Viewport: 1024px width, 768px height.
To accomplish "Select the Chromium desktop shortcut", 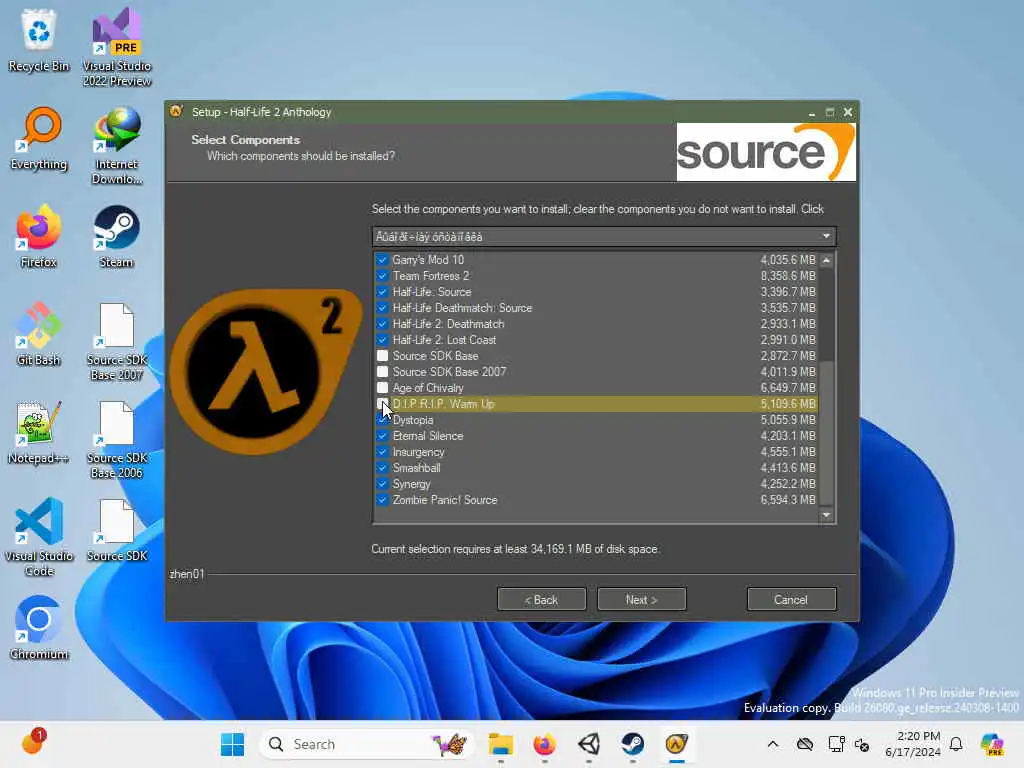I will pyautogui.click(x=39, y=628).
